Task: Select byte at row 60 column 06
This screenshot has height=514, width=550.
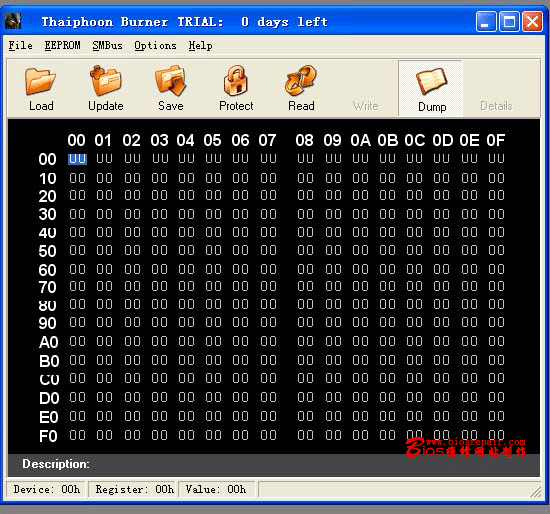Action: pyautogui.click(x=240, y=269)
